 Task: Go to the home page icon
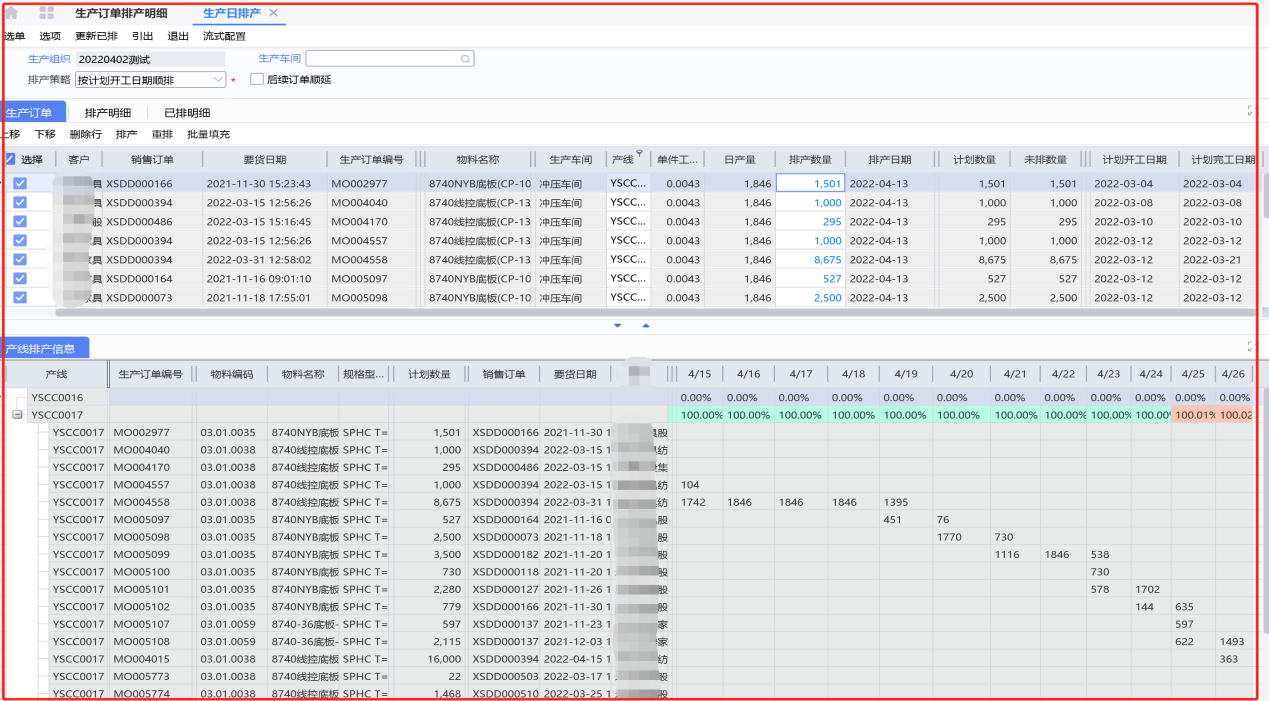(12, 13)
